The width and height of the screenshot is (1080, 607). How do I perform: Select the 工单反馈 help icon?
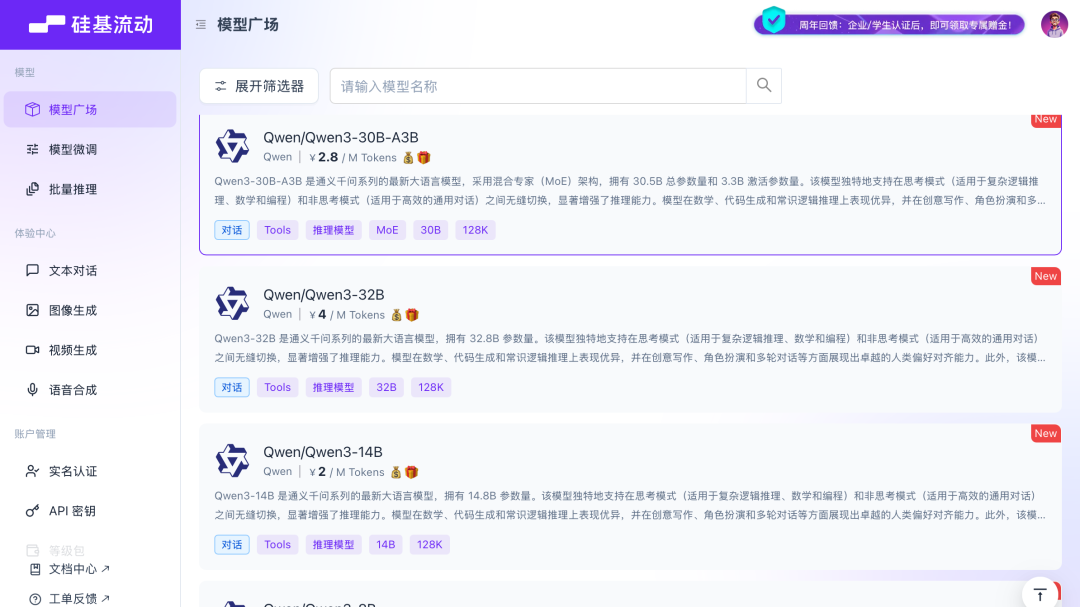(x=34, y=599)
